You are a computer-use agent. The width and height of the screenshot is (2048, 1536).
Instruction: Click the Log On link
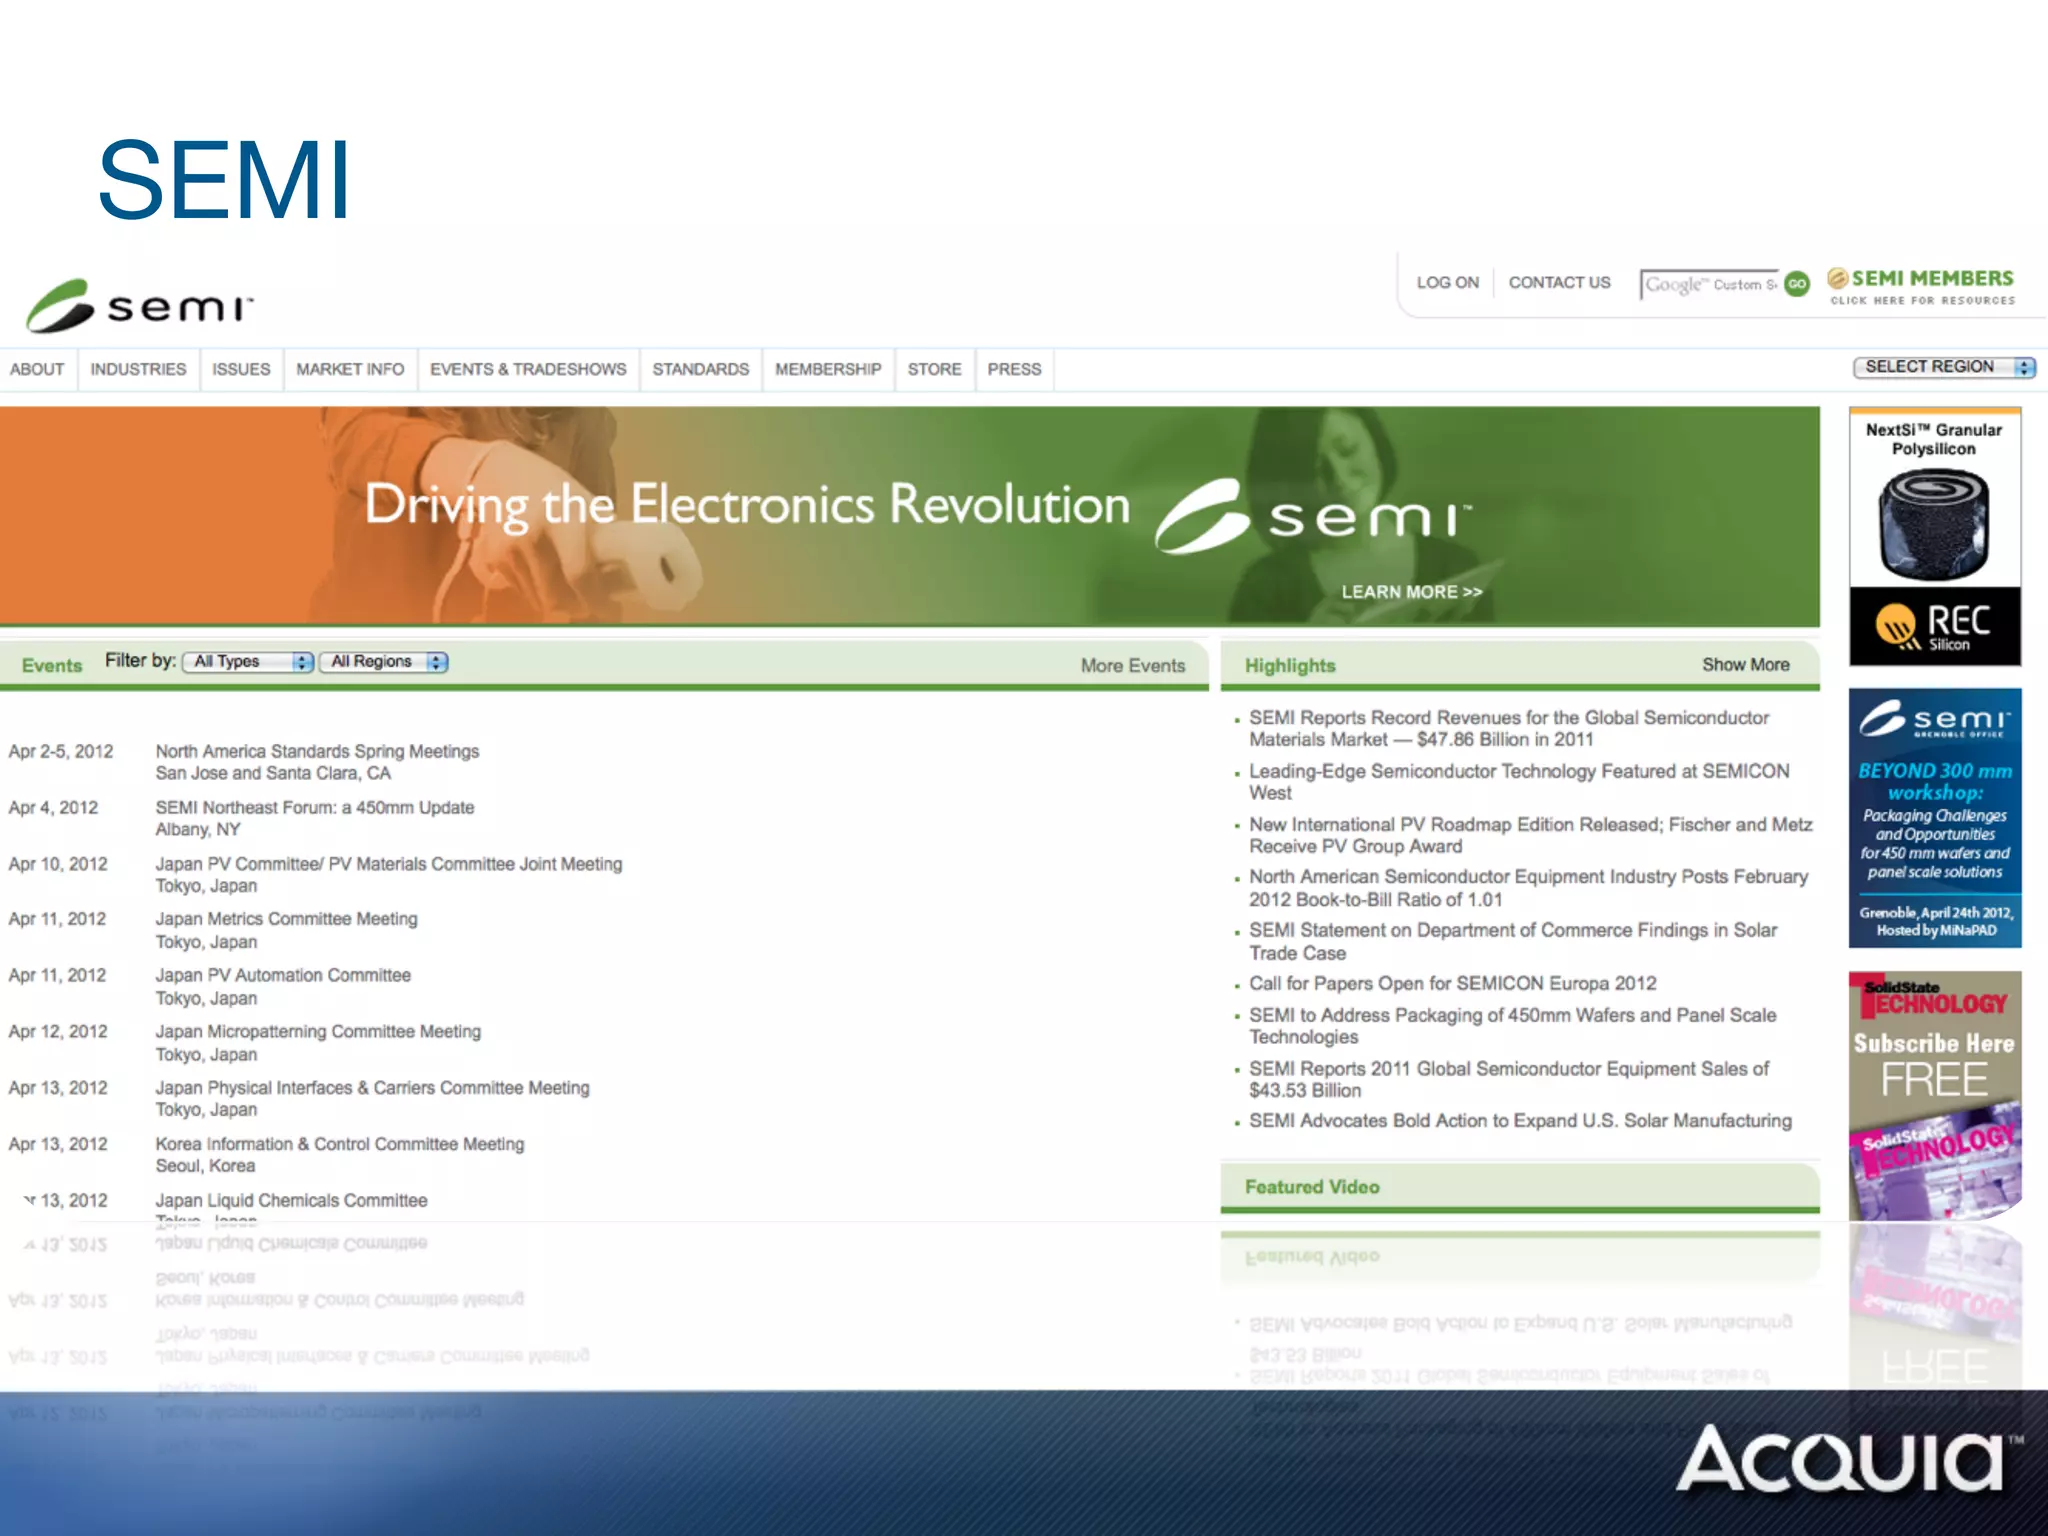(x=1447, y=283)
